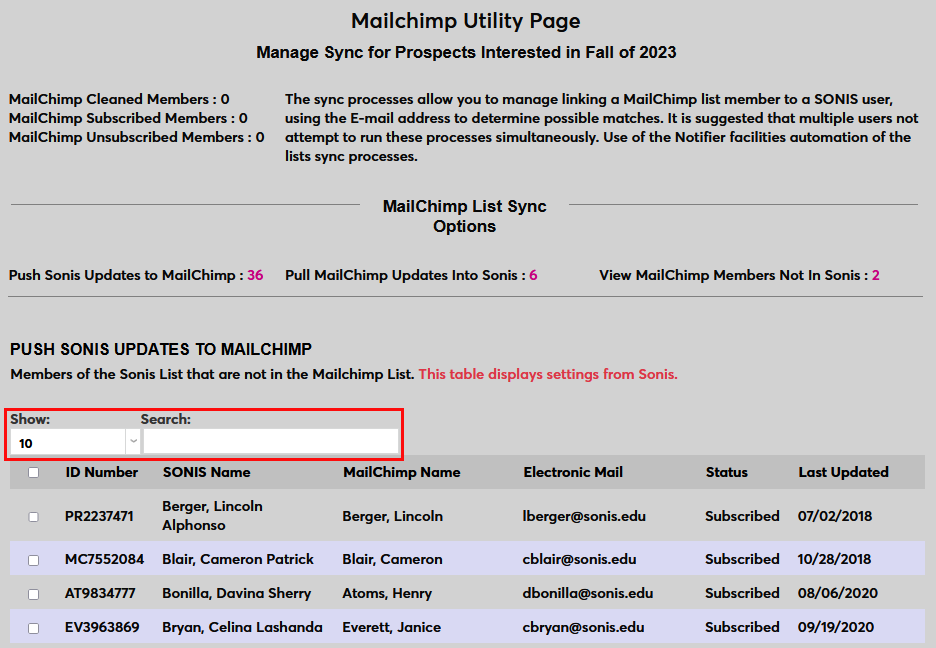
Task: Check the checkbox for Bryan, Celina Lashanda
Action: (x=33, y=627)
